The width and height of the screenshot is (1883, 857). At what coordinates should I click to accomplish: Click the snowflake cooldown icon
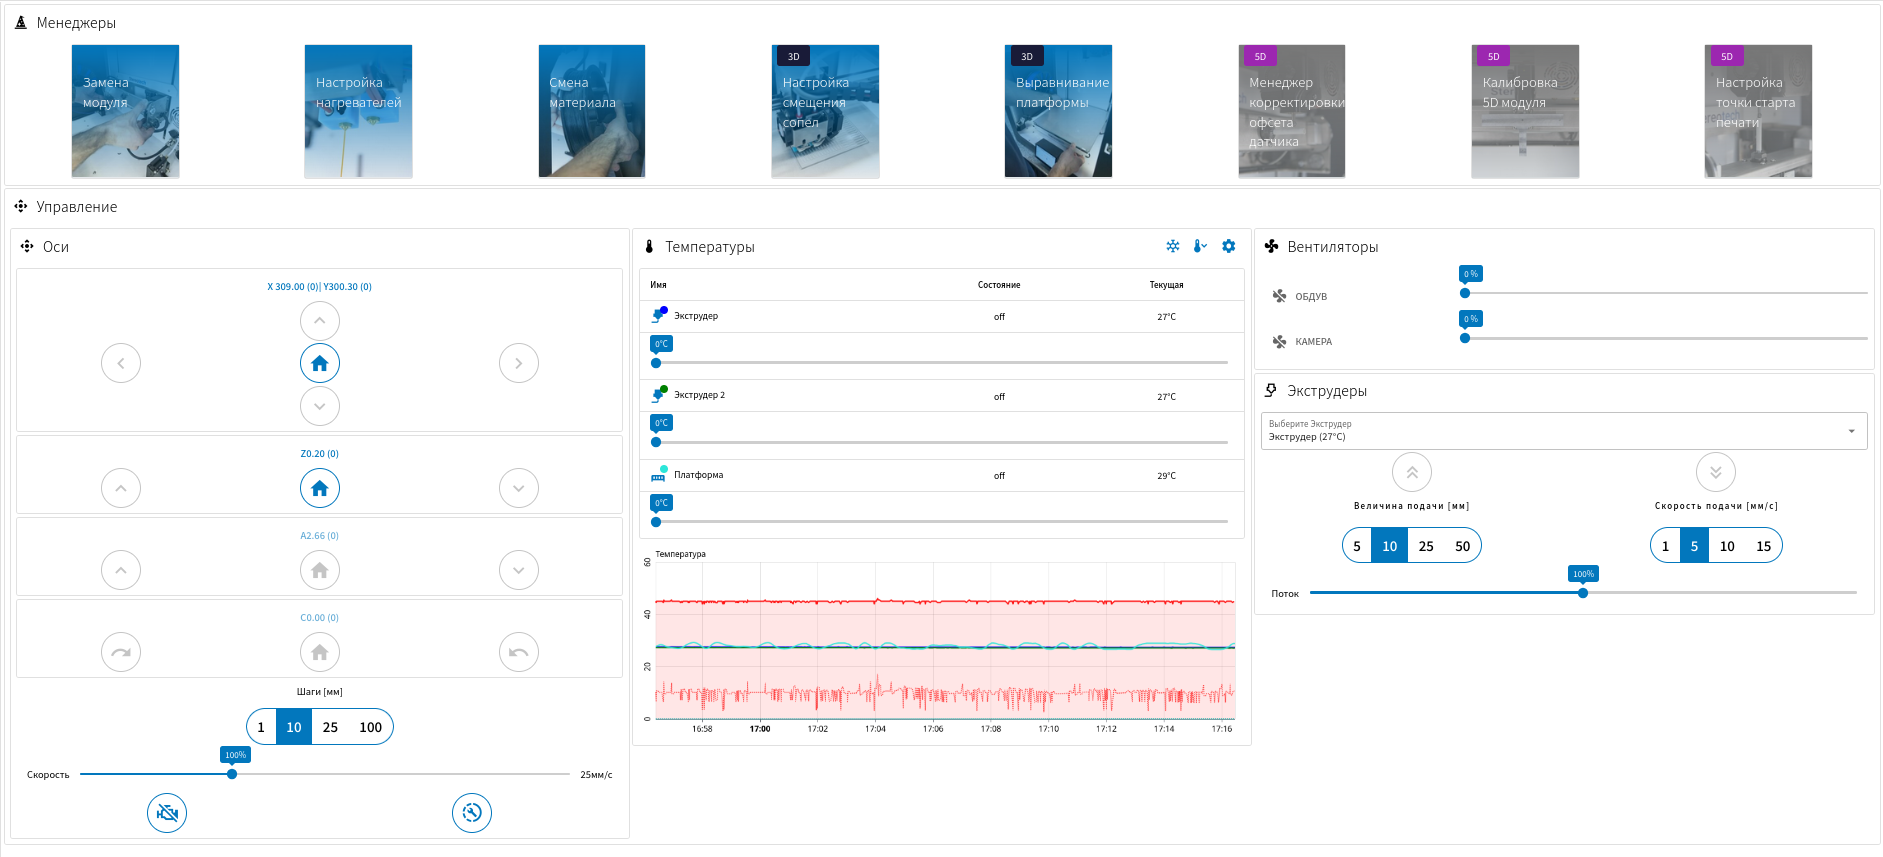tap(1172, 246)
